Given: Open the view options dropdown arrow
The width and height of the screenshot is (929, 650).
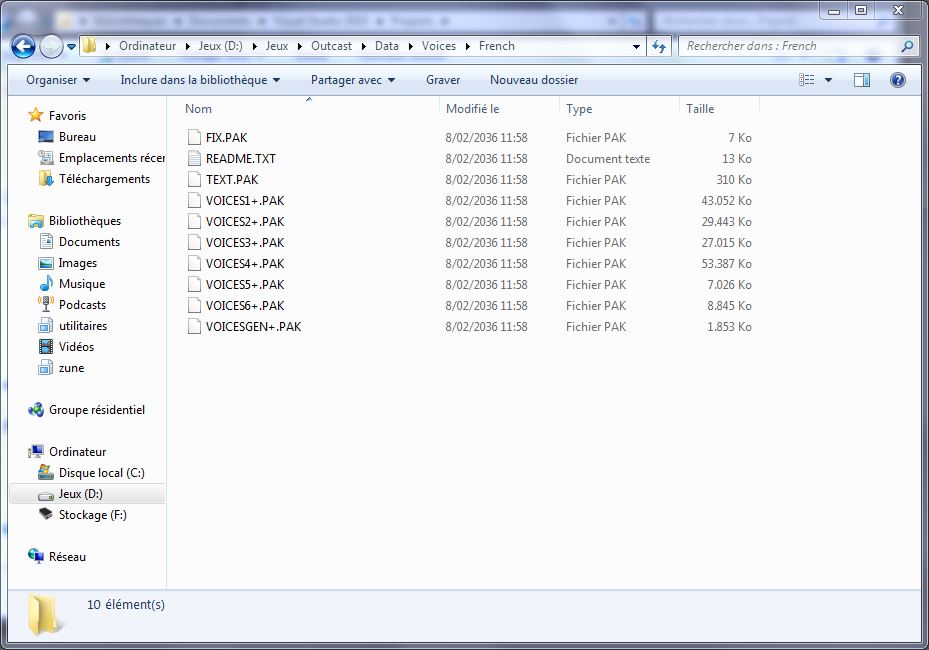Looking at the screenshot, I should point(828,80).
